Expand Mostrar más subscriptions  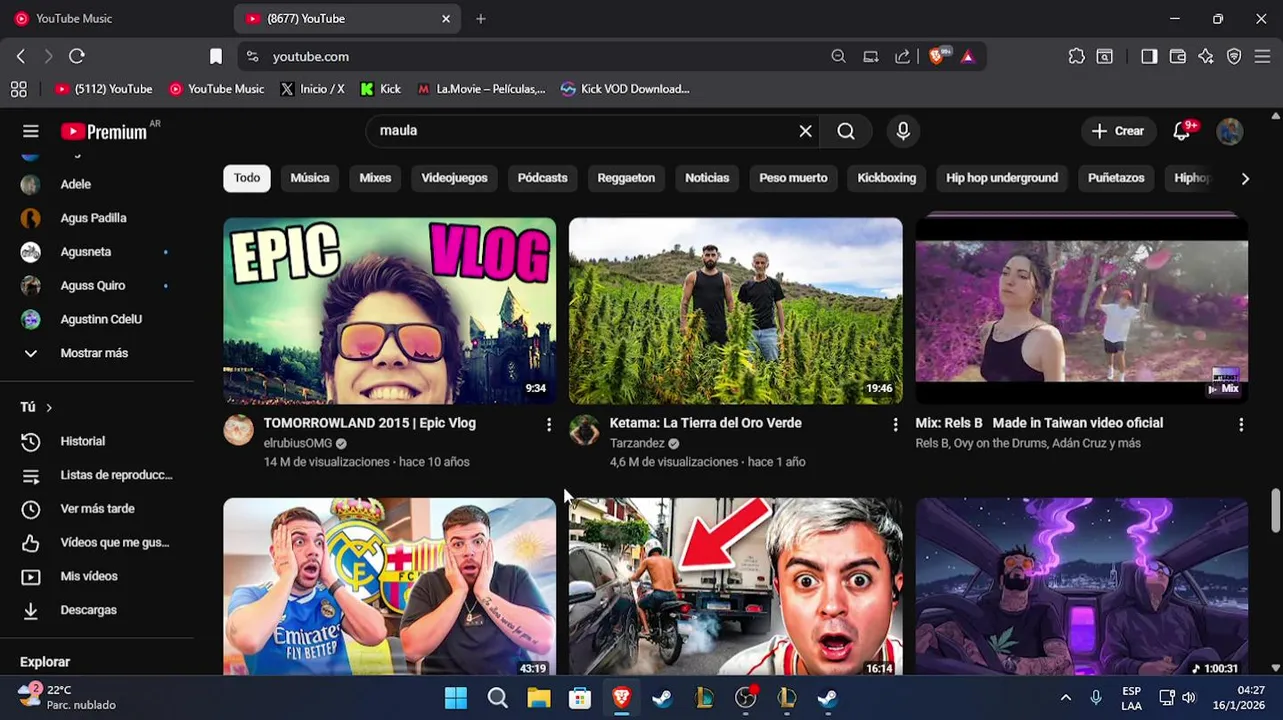coord(96,353)
